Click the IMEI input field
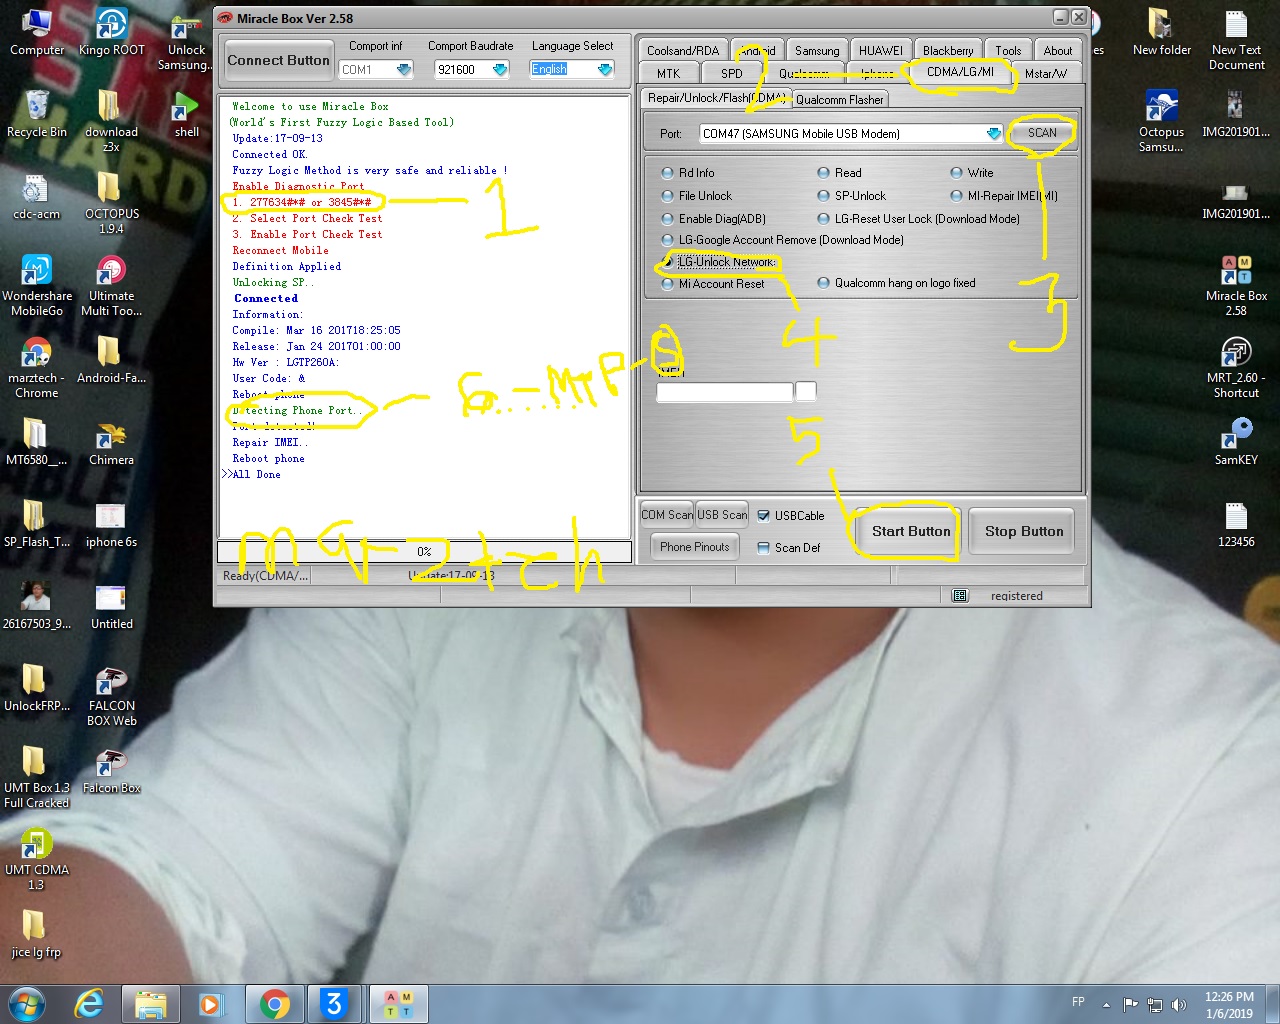This screenshot has width=1280, height=1024. point(725,392)
